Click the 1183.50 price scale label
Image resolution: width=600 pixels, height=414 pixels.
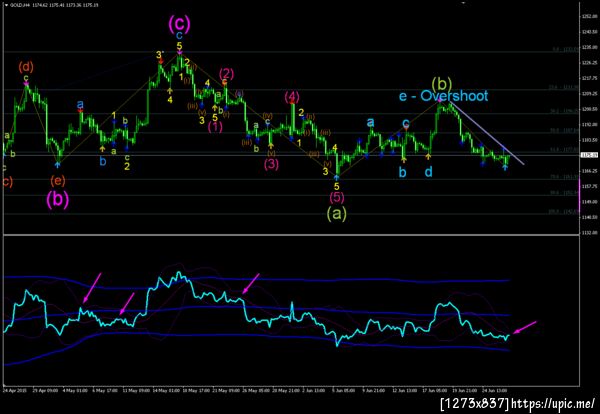tap(590, 140)
